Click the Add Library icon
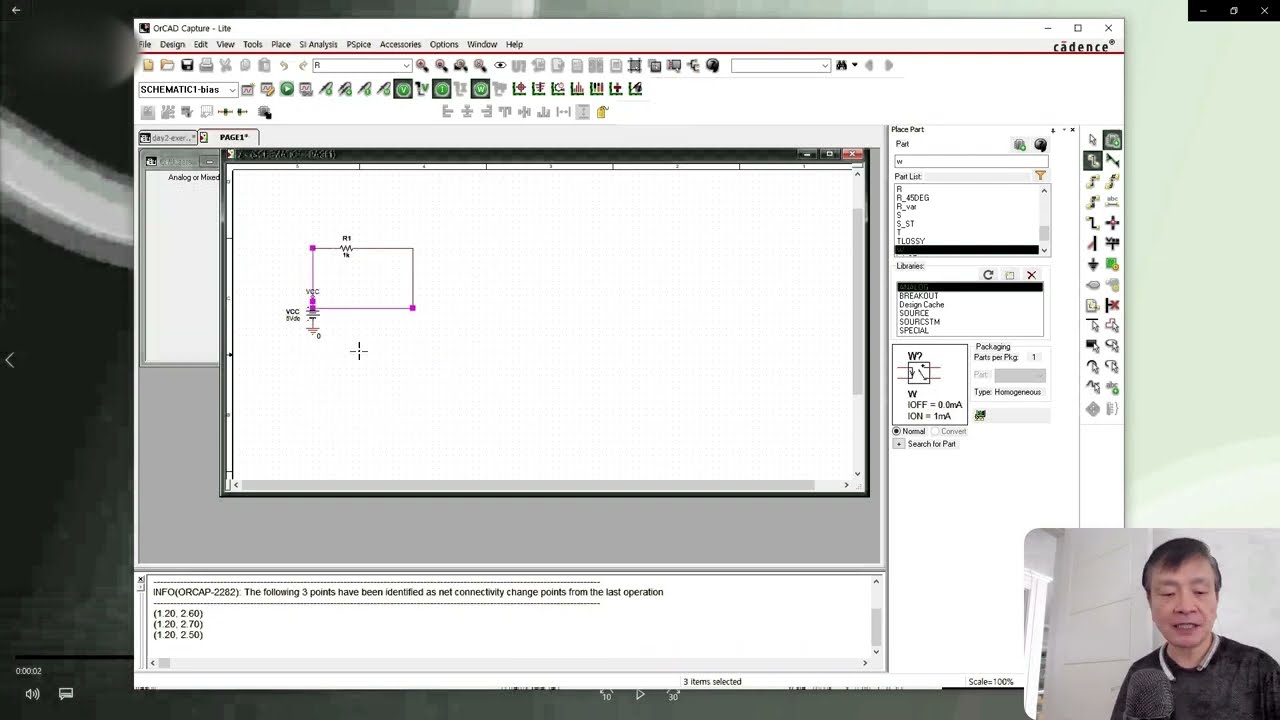Image resolution: width=1280 pixels, height=720 pixels. point(1010,275)
